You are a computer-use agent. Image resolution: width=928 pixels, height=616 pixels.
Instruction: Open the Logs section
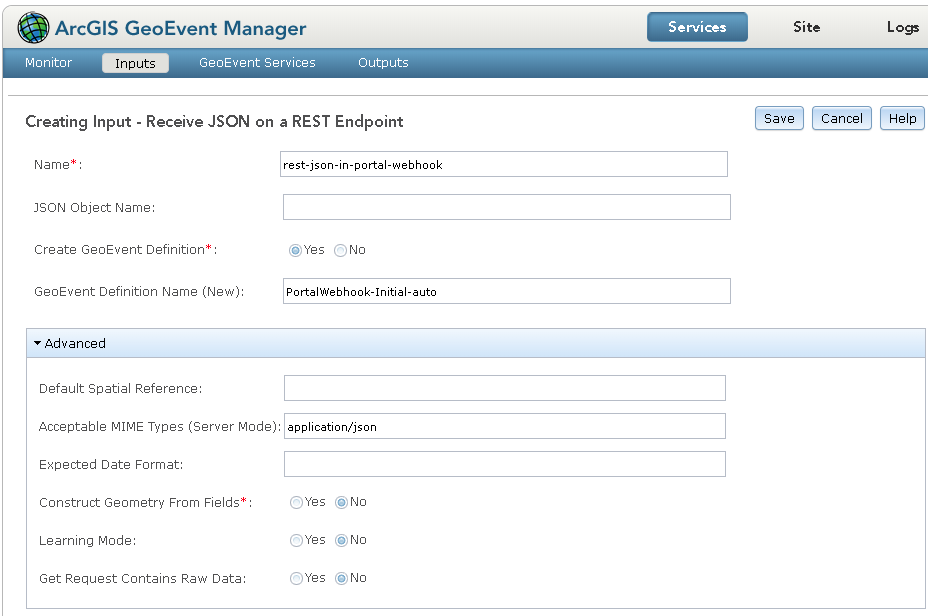click(903, 27)
